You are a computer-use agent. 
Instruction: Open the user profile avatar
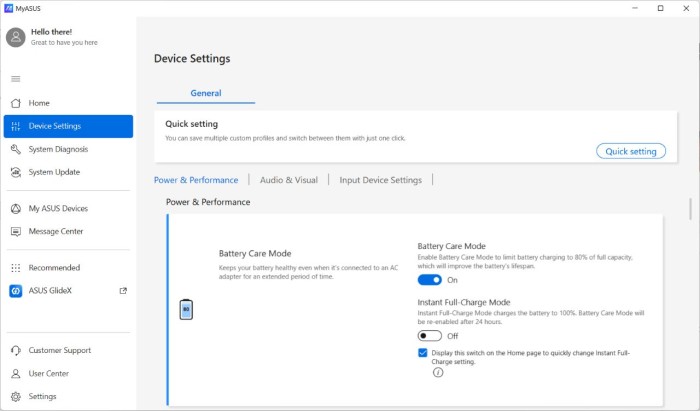16,37
